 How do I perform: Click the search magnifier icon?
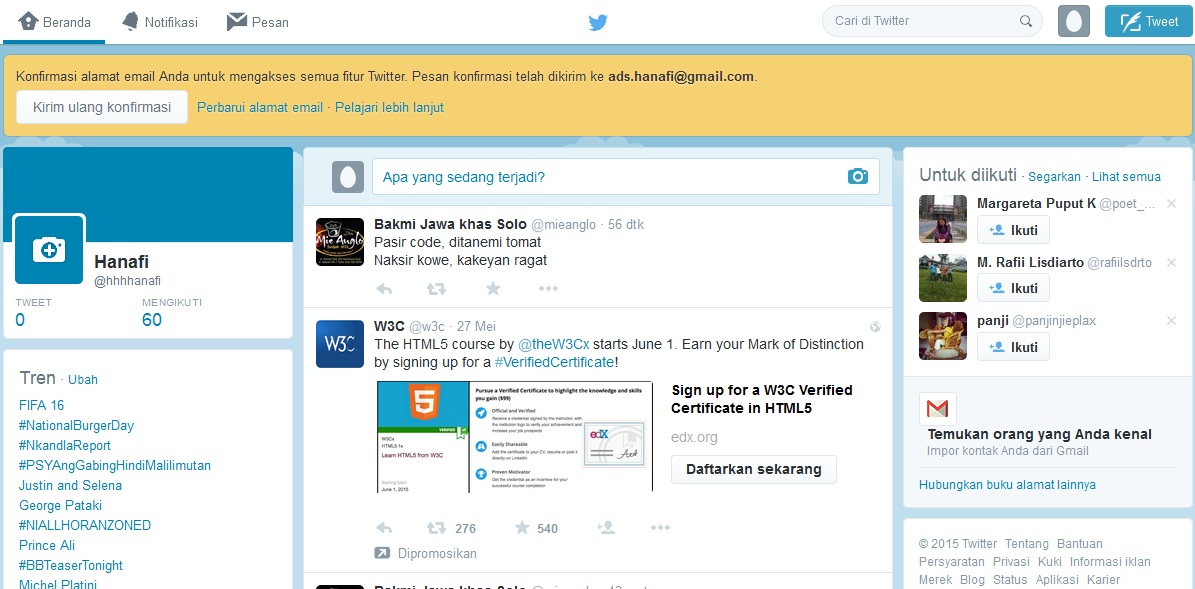coord(1026,21)
